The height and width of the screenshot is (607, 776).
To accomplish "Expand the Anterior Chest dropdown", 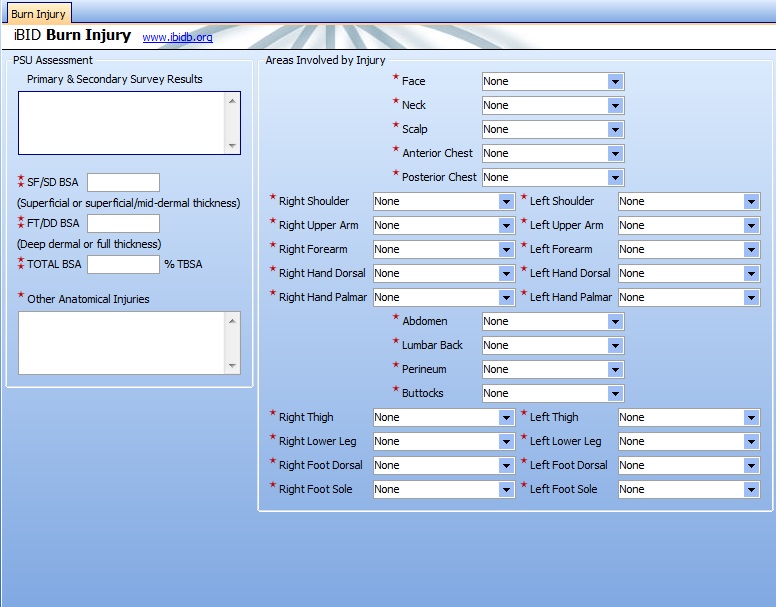I will [x=615, y=153].
